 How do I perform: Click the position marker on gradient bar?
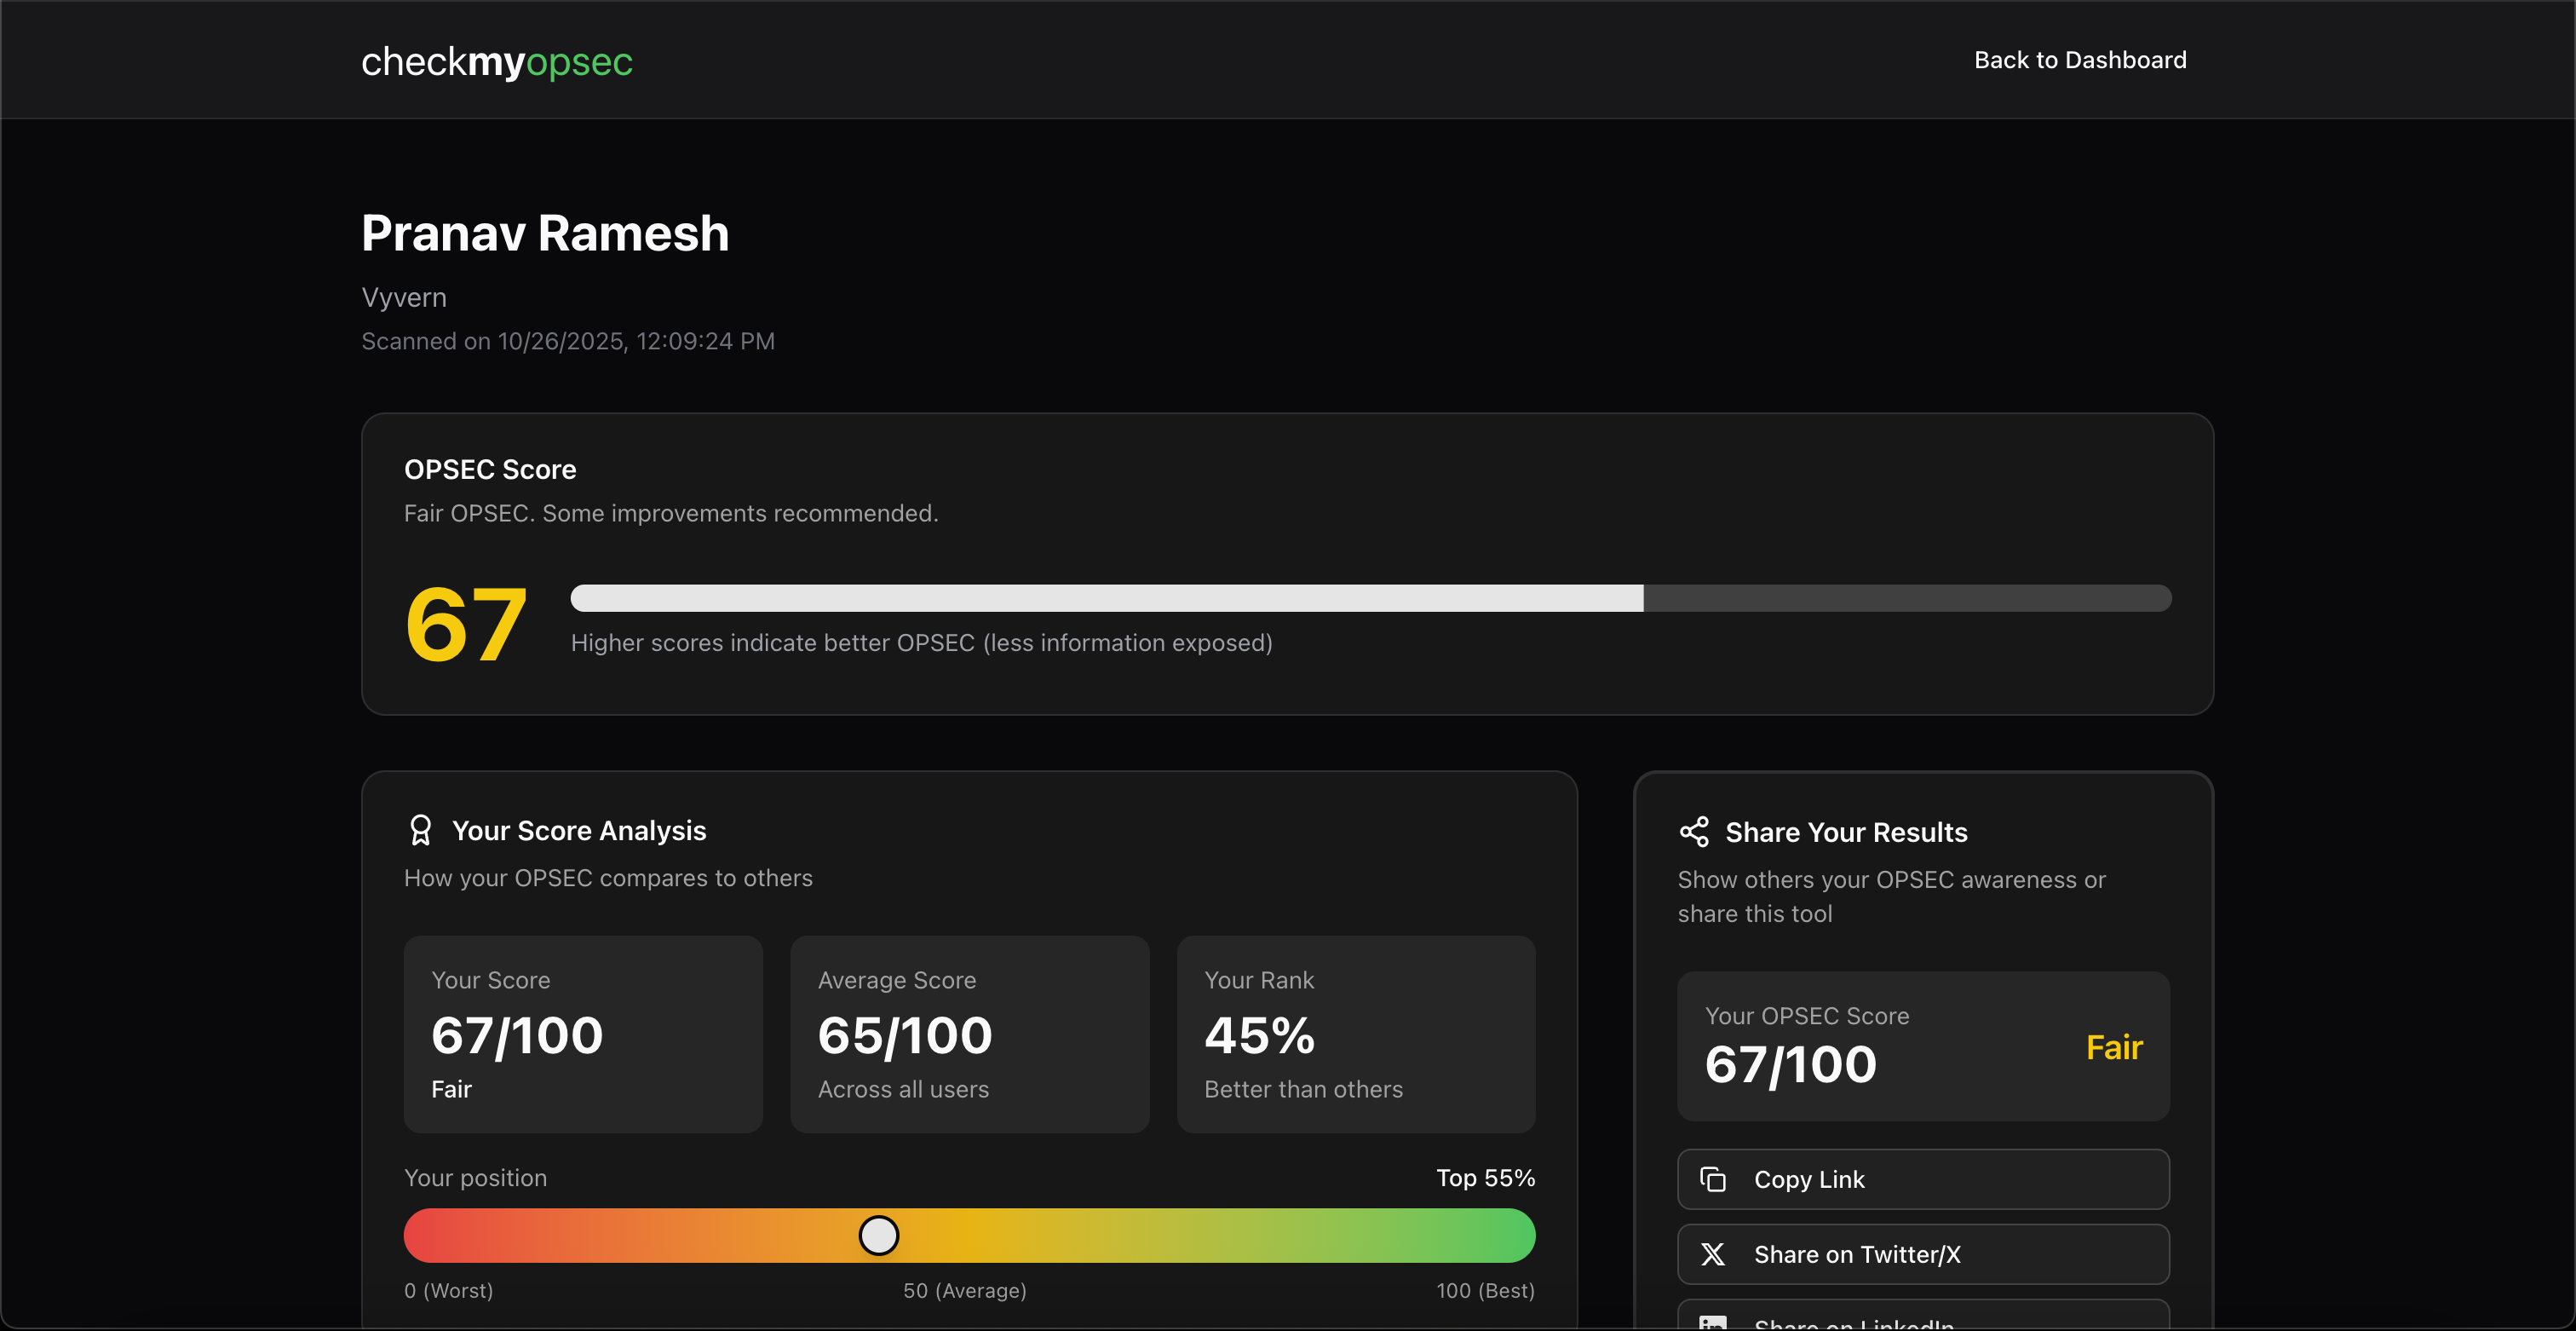tap(879, 1235)
